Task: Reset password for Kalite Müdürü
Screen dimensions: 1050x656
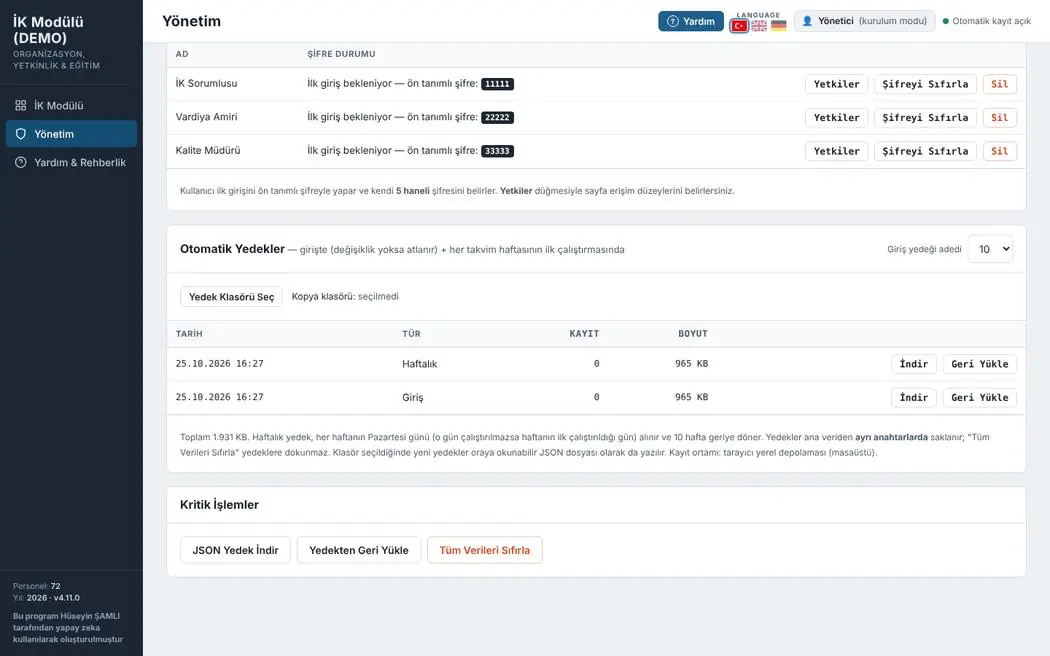Action: [x=925, y=151]
